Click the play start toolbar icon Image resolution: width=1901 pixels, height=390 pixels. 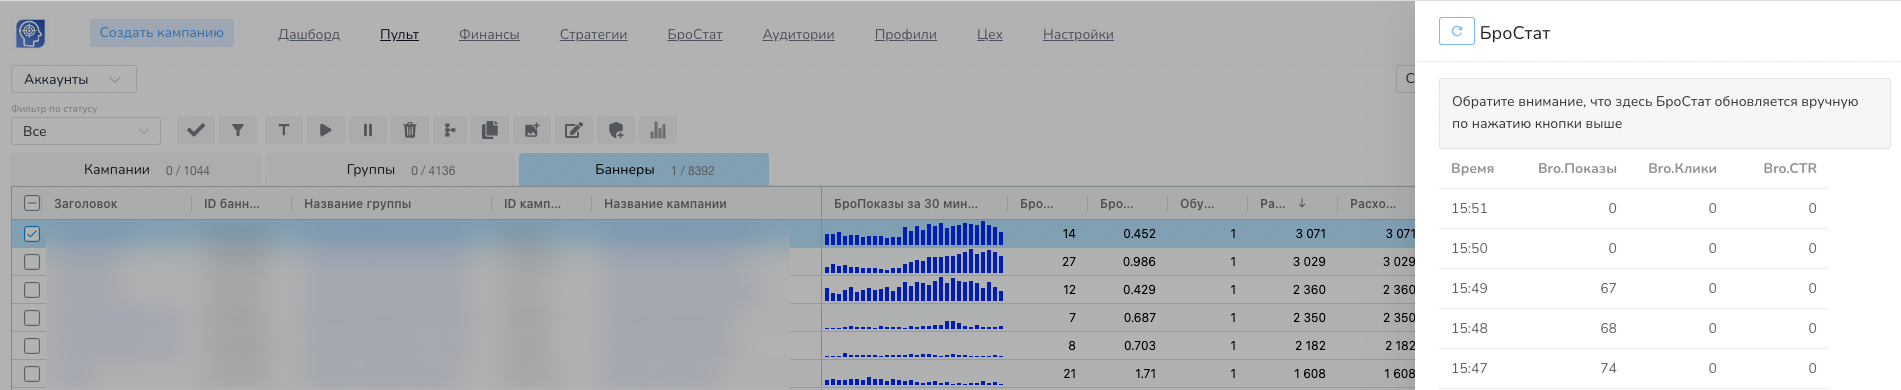pyautogui.click(x=326, y=130)
